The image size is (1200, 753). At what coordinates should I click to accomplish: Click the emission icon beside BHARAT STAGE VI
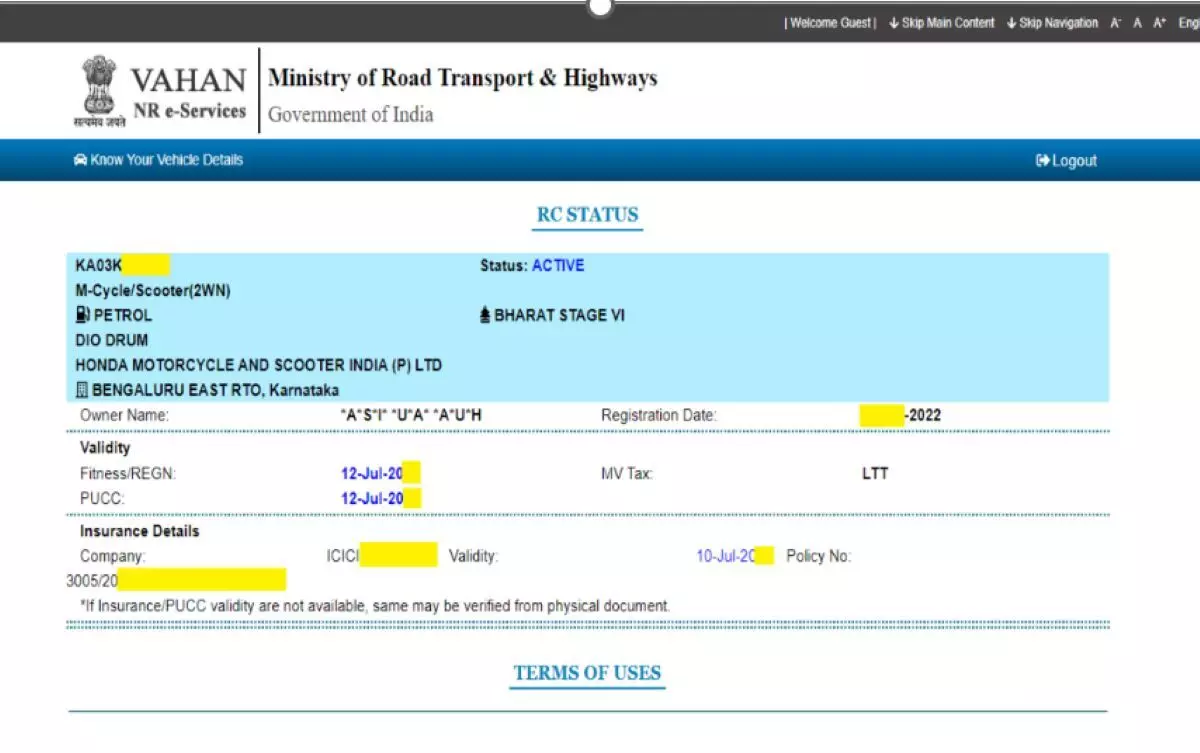coord(484,315)
